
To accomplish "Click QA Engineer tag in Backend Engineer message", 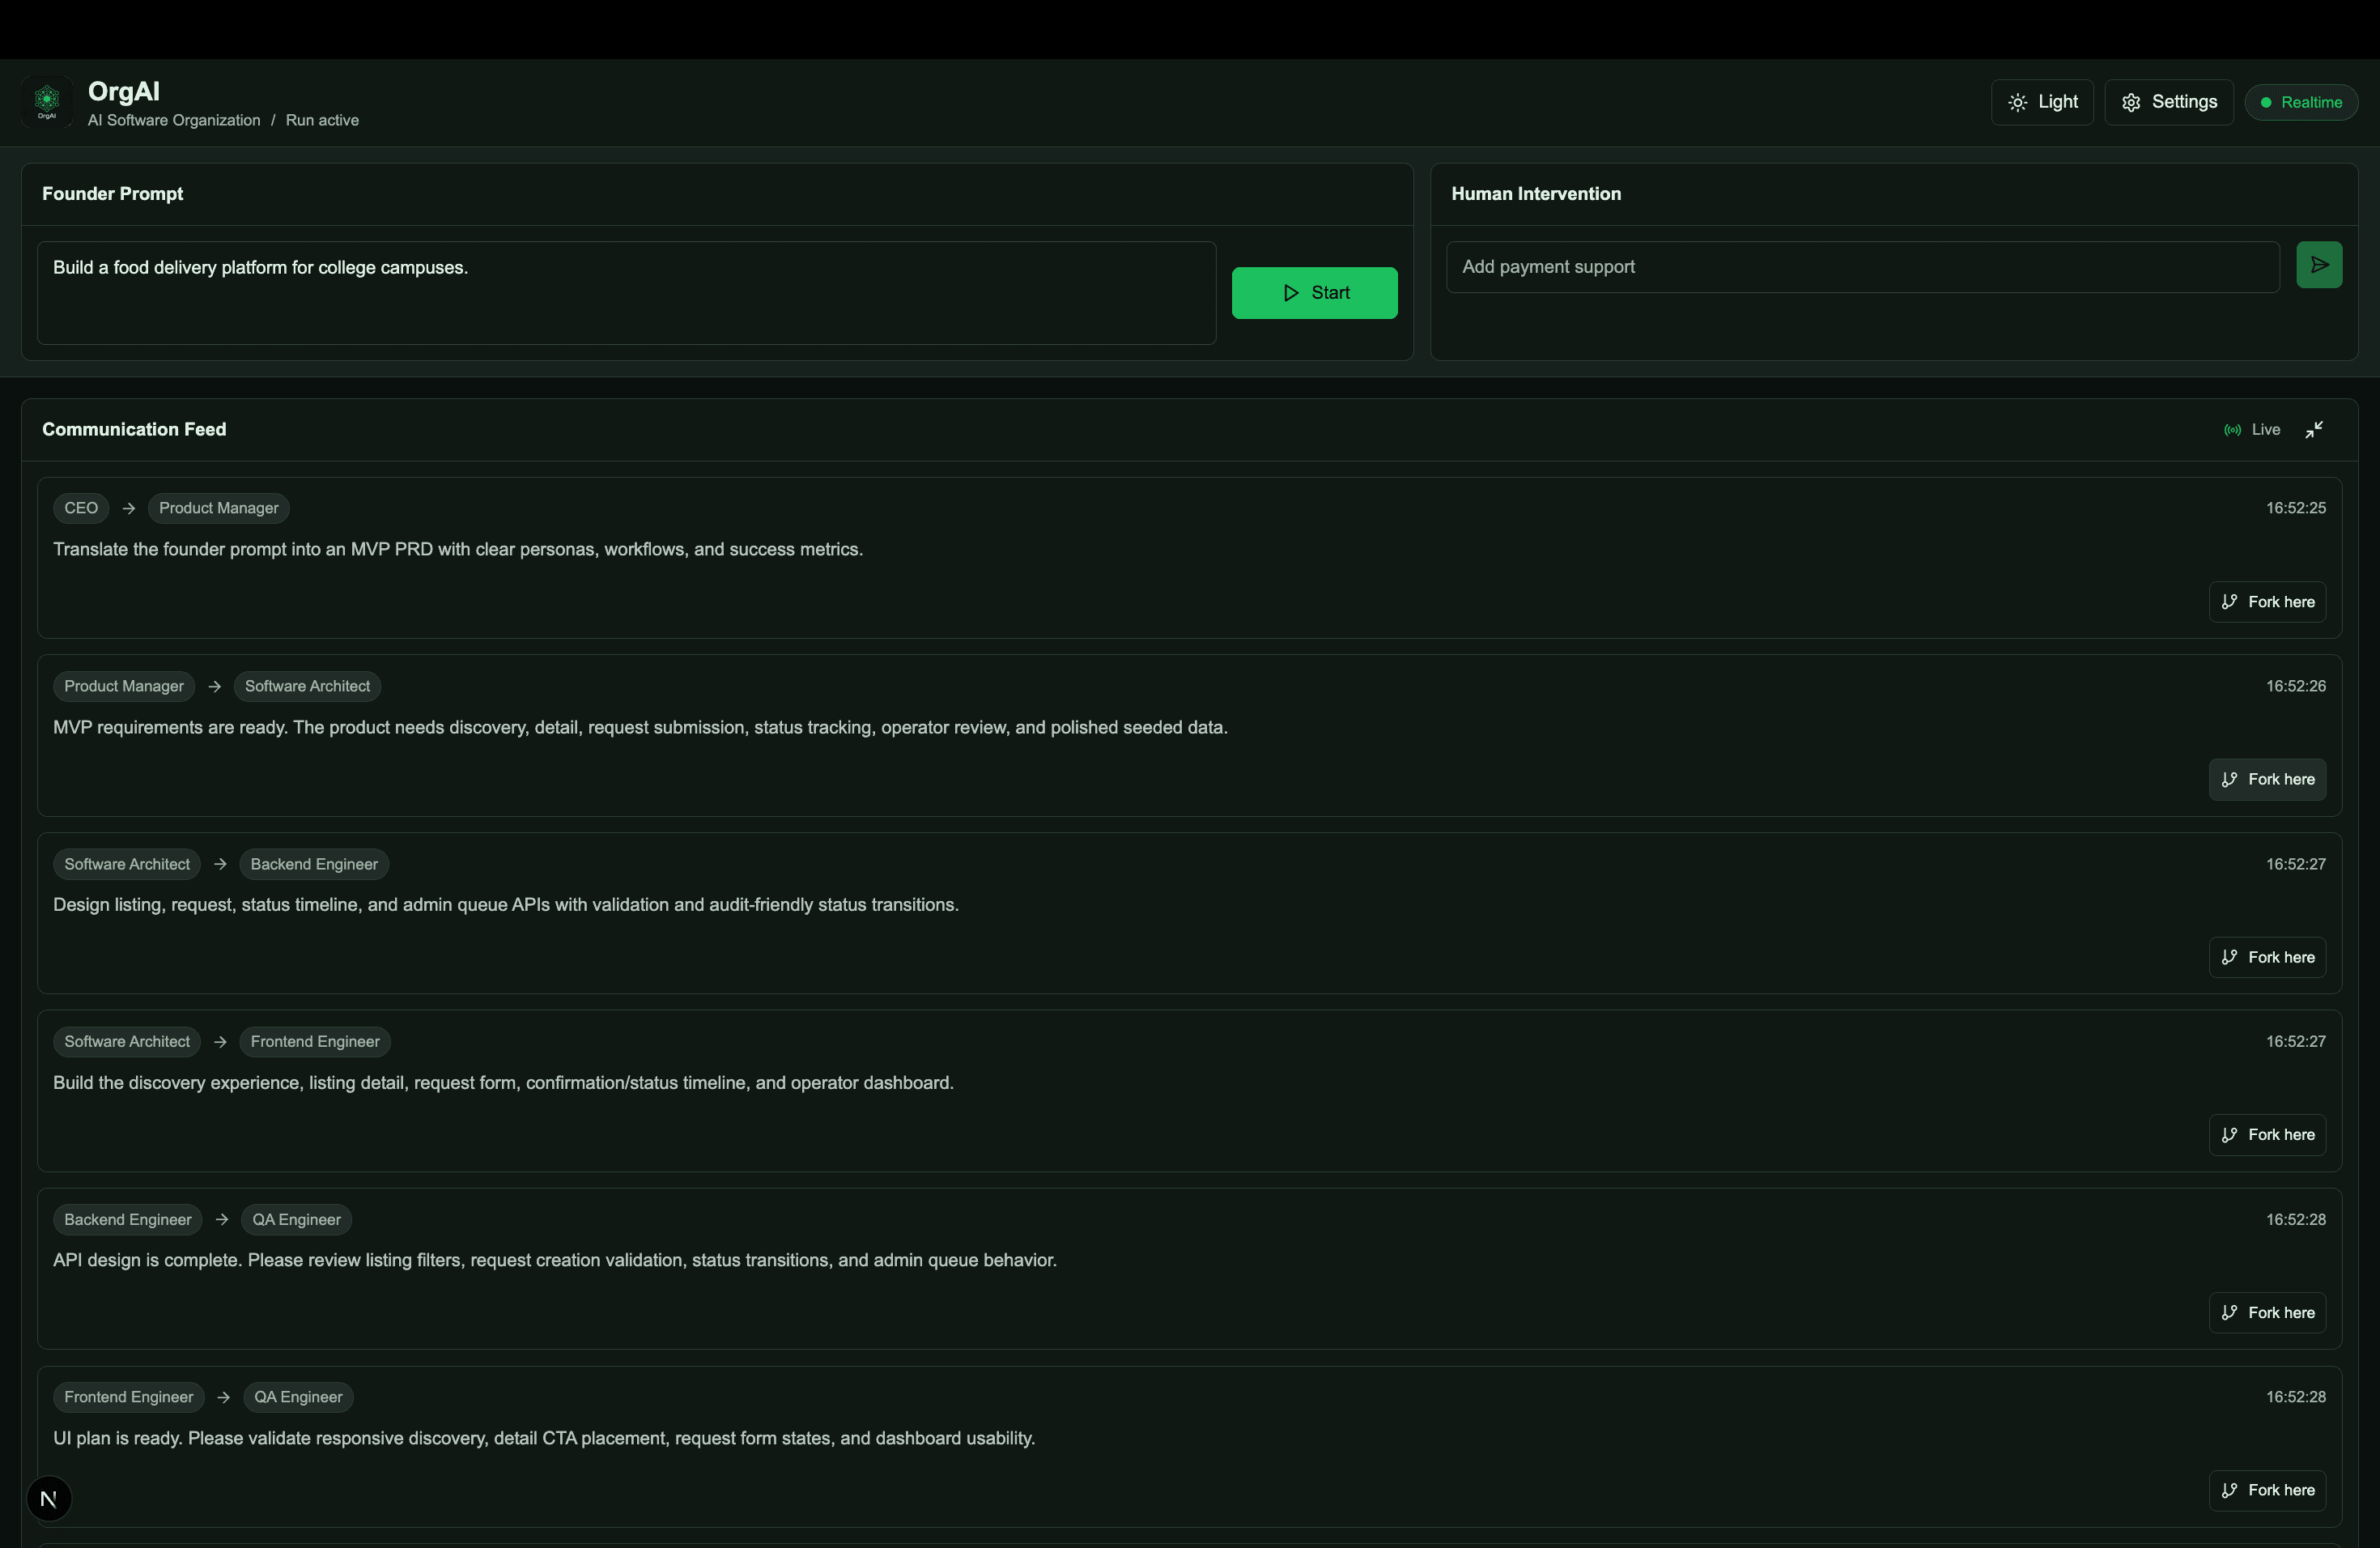I will 296,1220.
